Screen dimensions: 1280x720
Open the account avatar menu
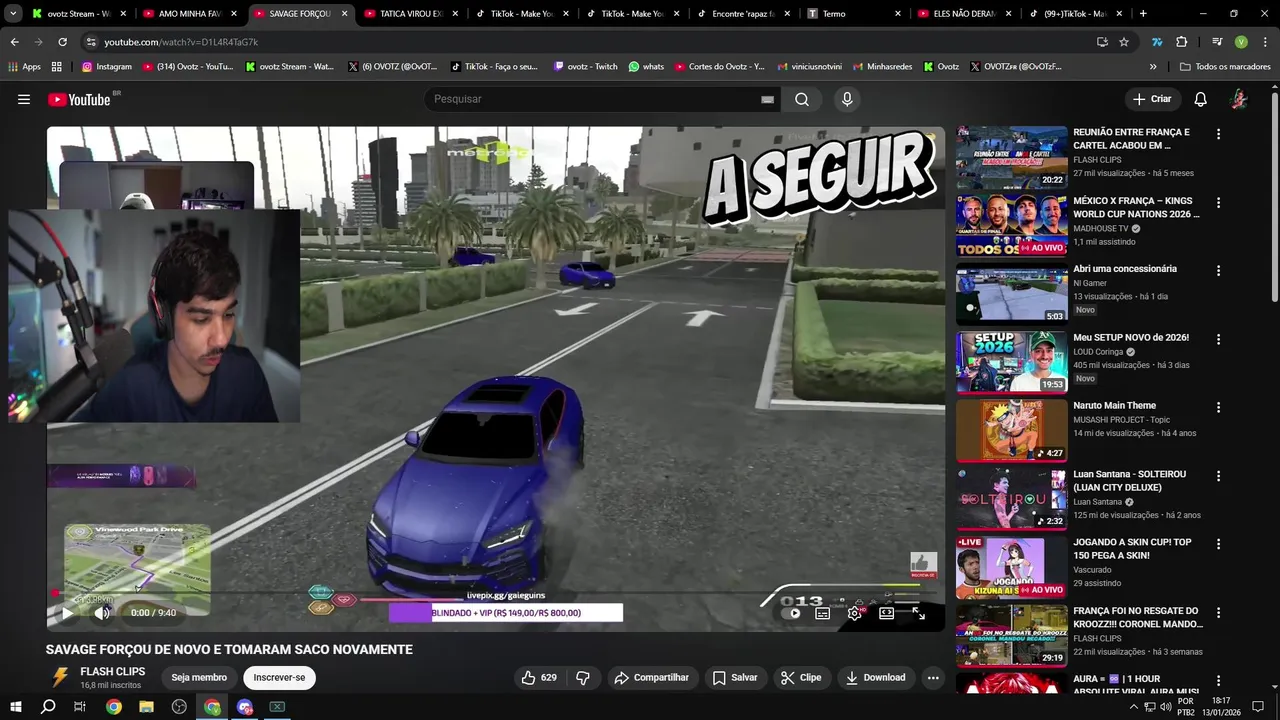(1239, 99)
